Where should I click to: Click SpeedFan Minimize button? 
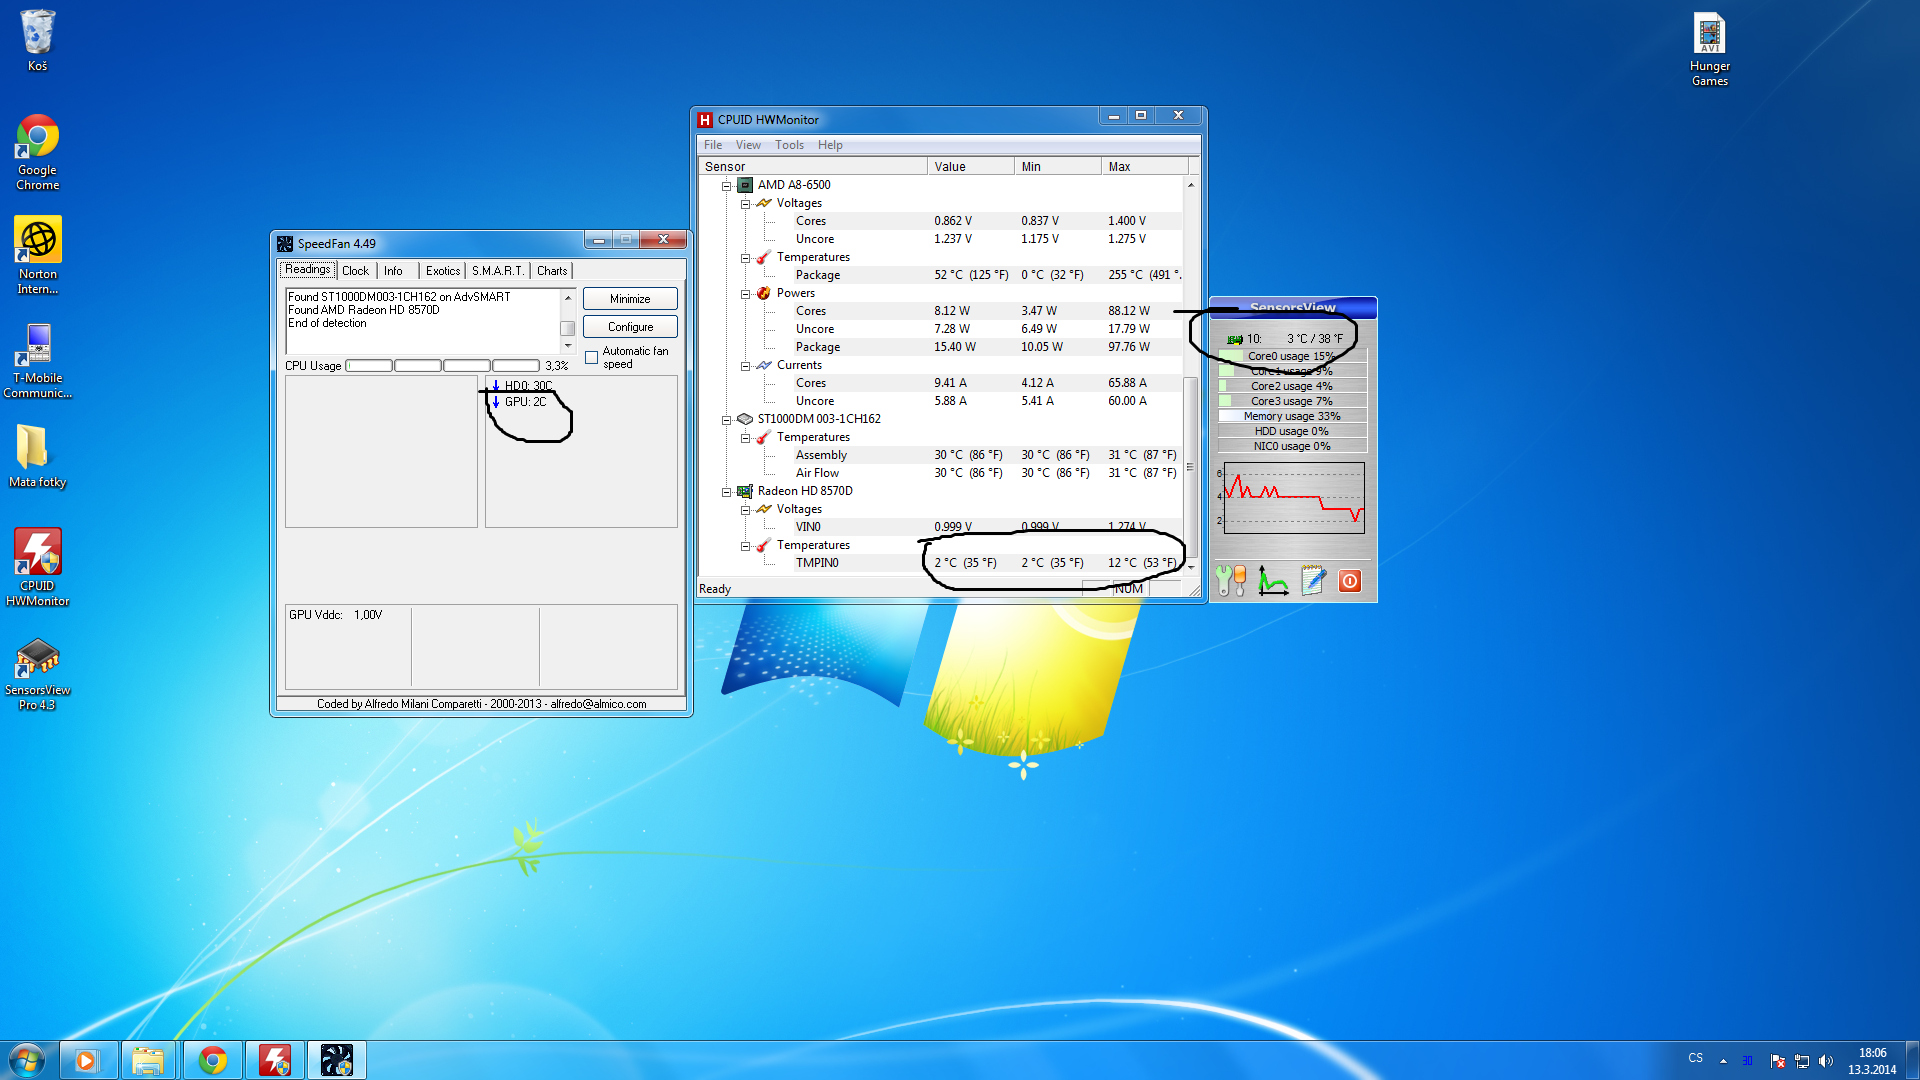pos(630,299)
